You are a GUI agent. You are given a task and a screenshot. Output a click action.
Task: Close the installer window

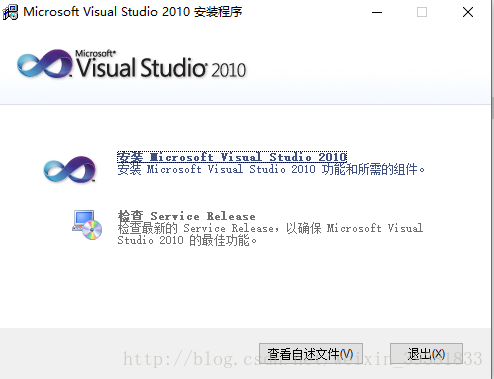468,12
